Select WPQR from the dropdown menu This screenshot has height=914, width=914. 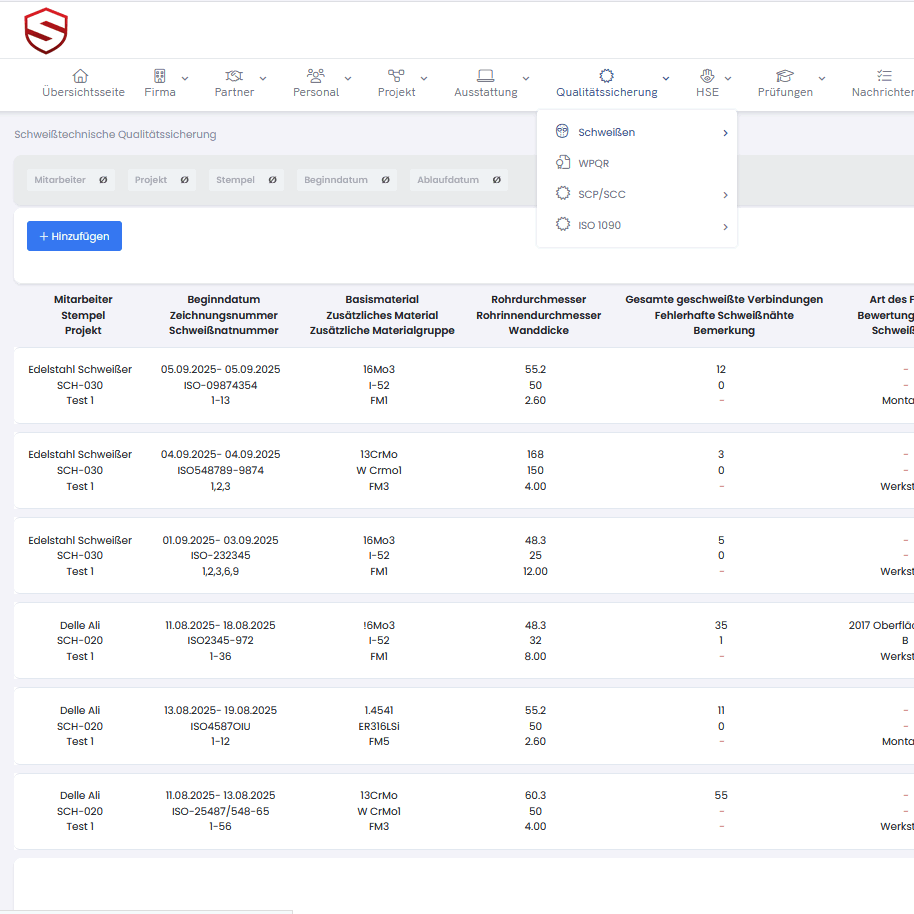pos(593,163)
